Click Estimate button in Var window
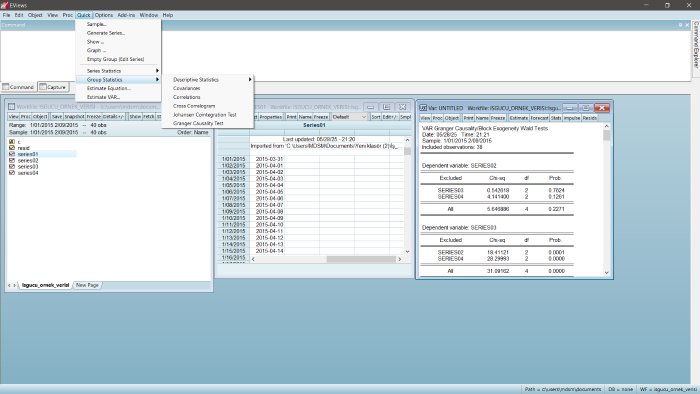 [x=519, y=118]
